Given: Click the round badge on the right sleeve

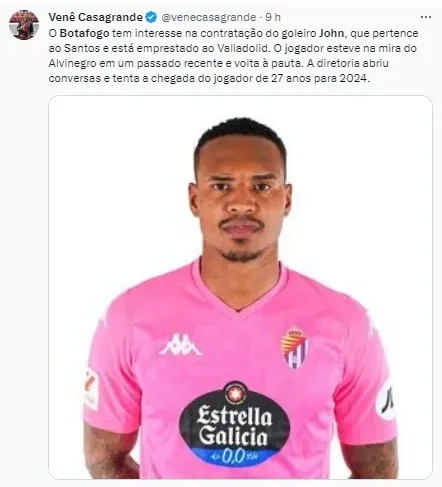Looking at the screenshot, I should coord(386,400).
